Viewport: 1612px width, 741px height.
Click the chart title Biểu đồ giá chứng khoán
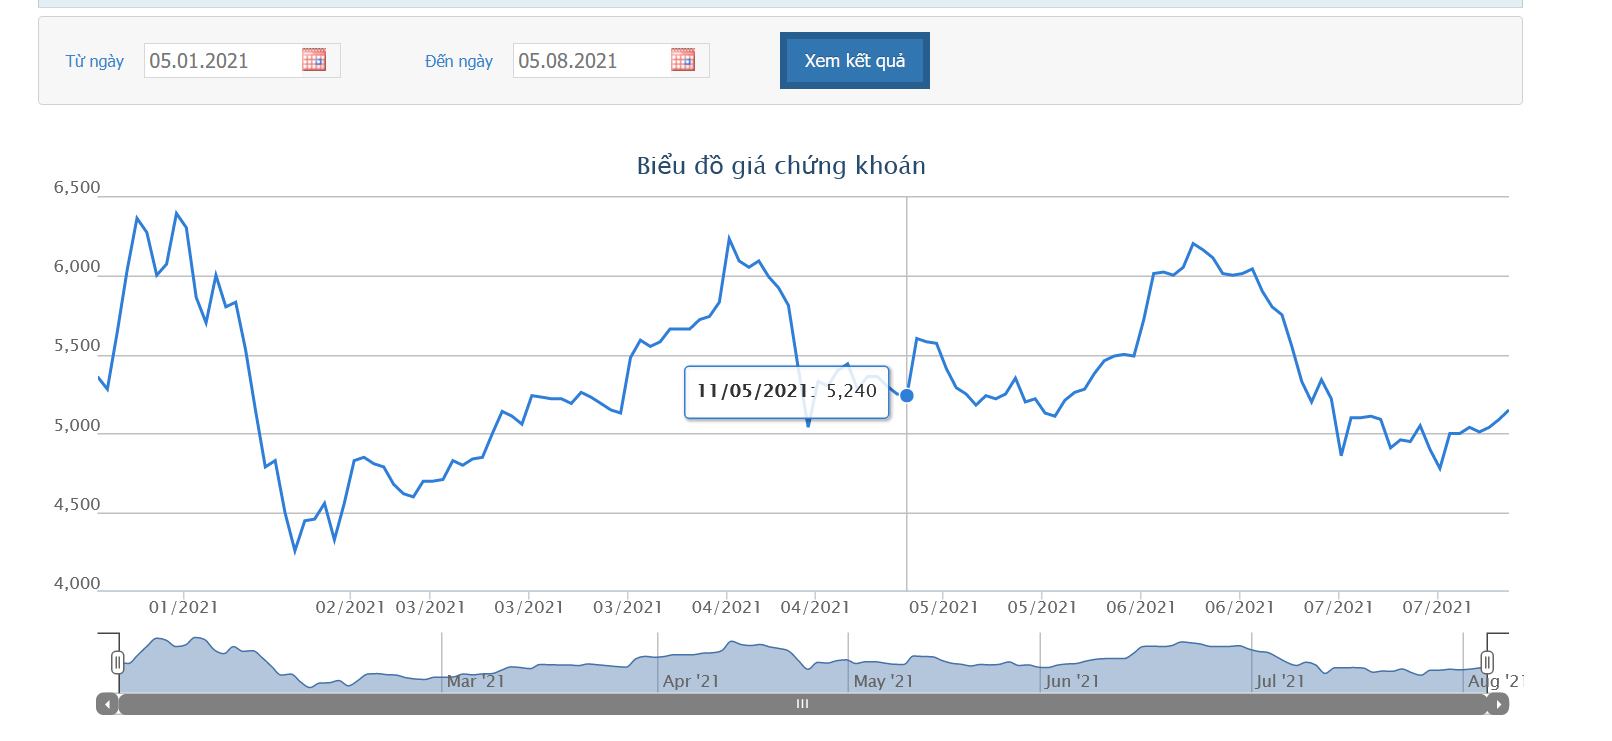[781, 165]
